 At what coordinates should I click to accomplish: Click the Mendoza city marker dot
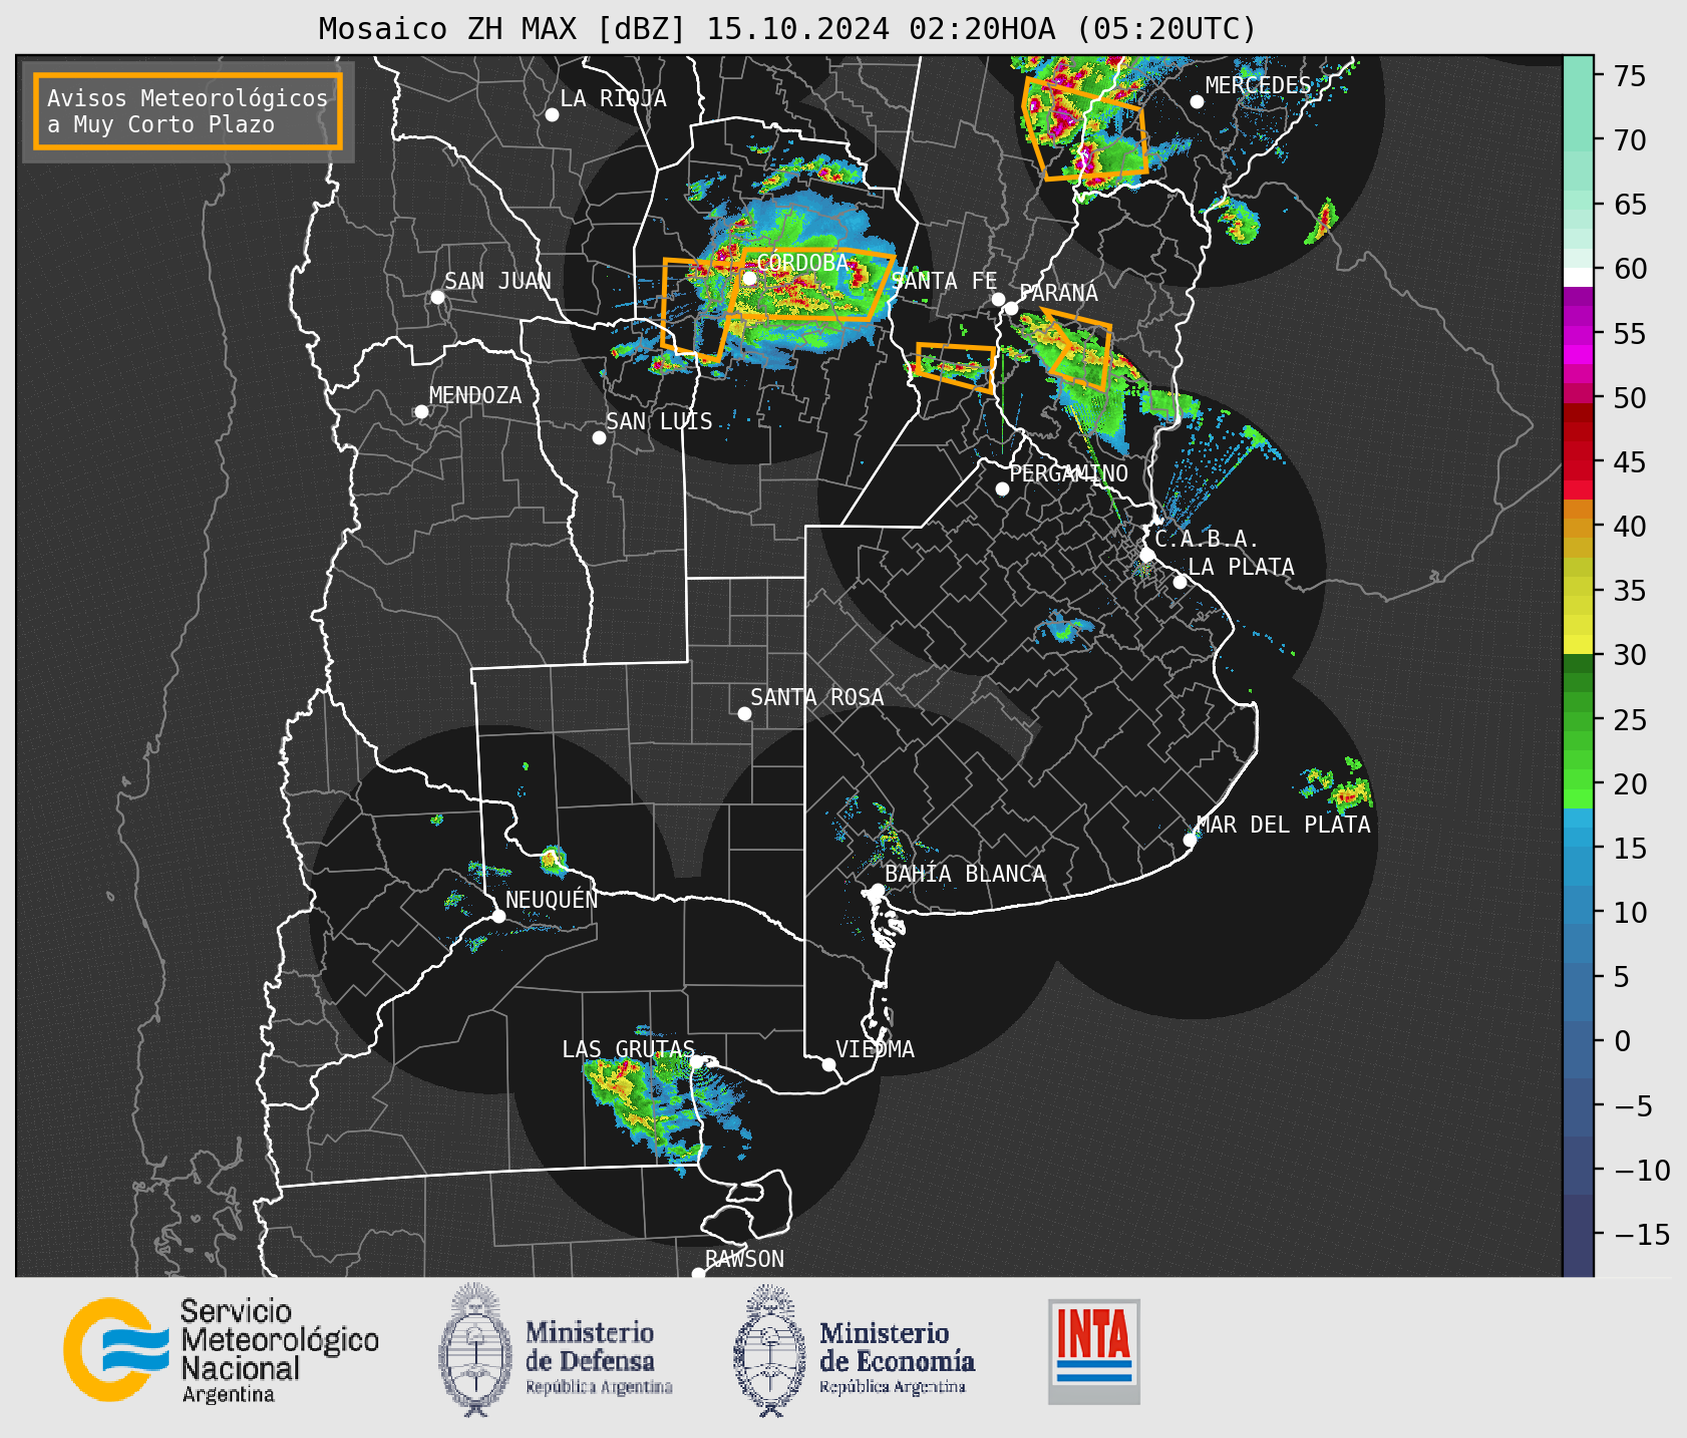click(421, 412)
